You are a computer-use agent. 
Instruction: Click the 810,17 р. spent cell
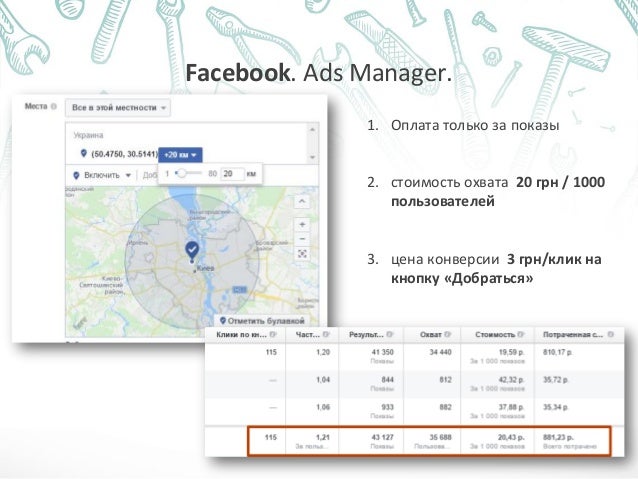(x=579, y=357)
